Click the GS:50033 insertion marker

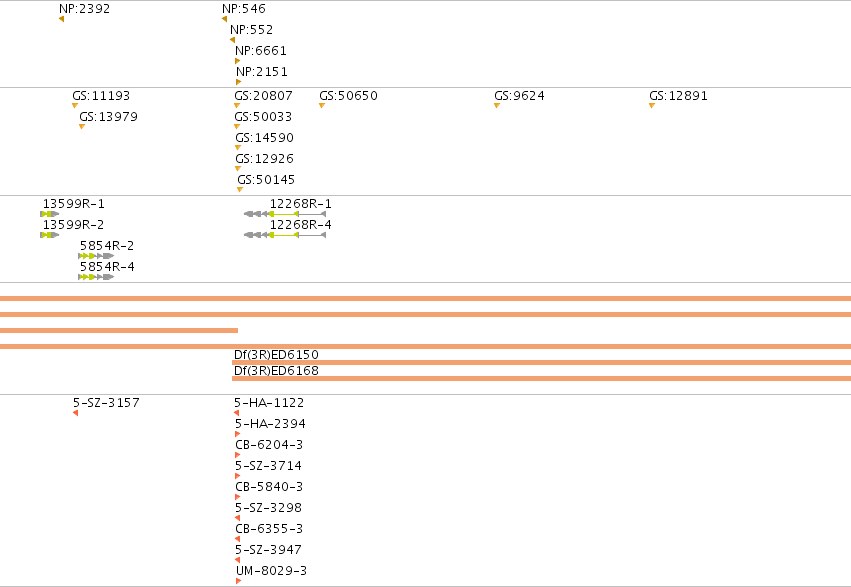coord(237,126)
